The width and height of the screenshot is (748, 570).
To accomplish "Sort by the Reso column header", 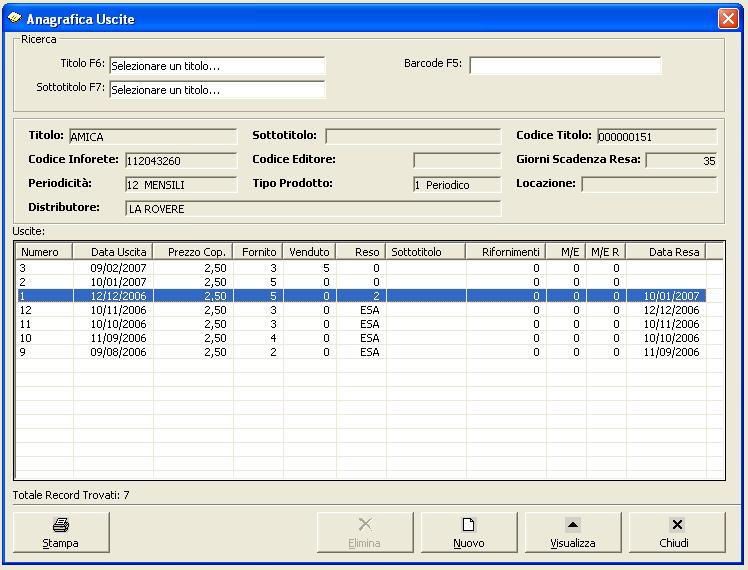I will [361, 251].
